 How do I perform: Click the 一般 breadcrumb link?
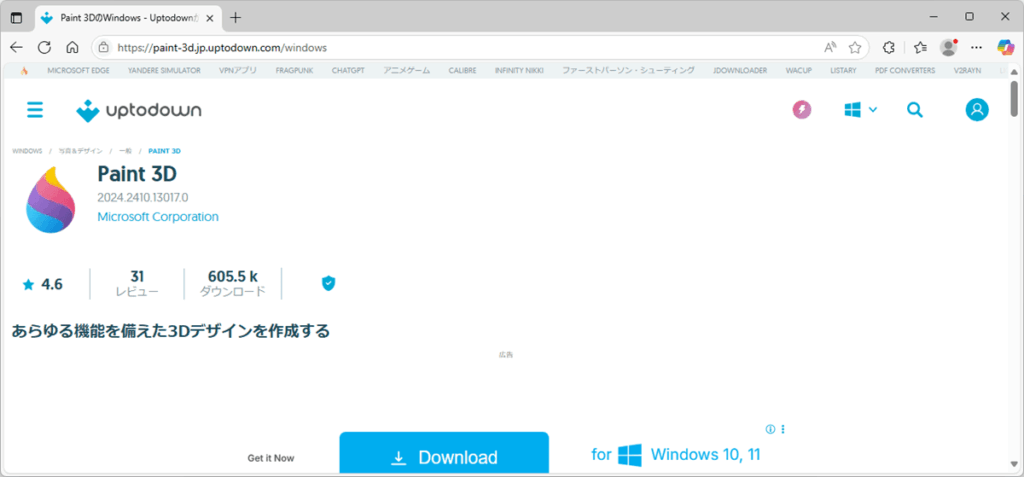point(125,151)
